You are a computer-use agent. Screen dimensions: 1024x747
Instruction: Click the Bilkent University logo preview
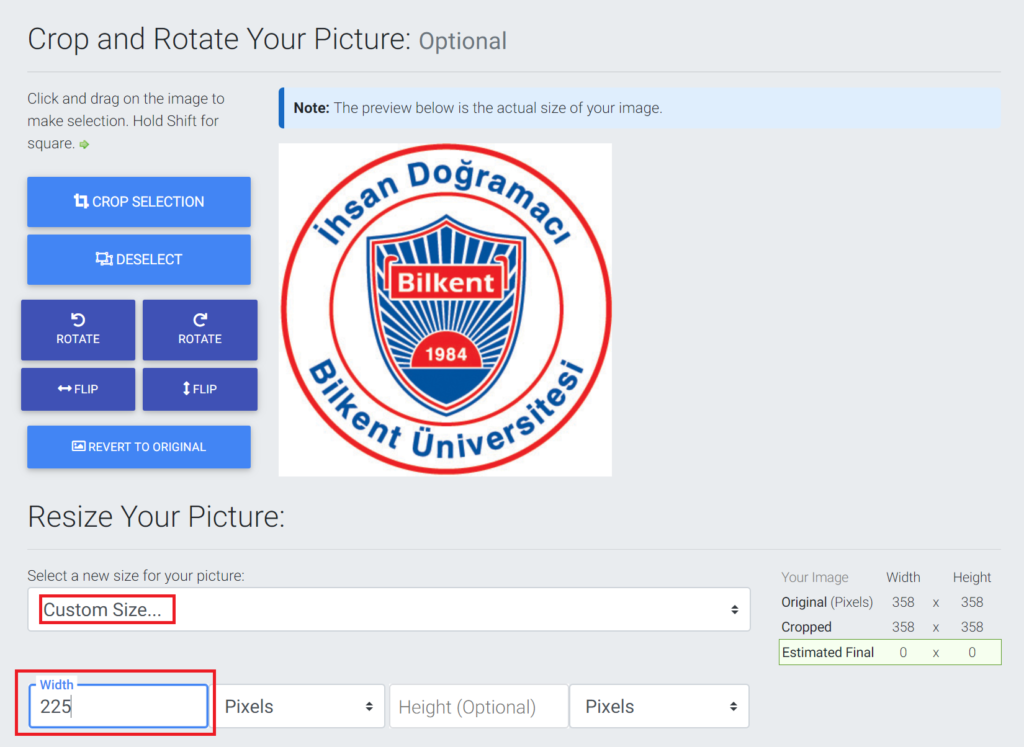coord(445,310)
